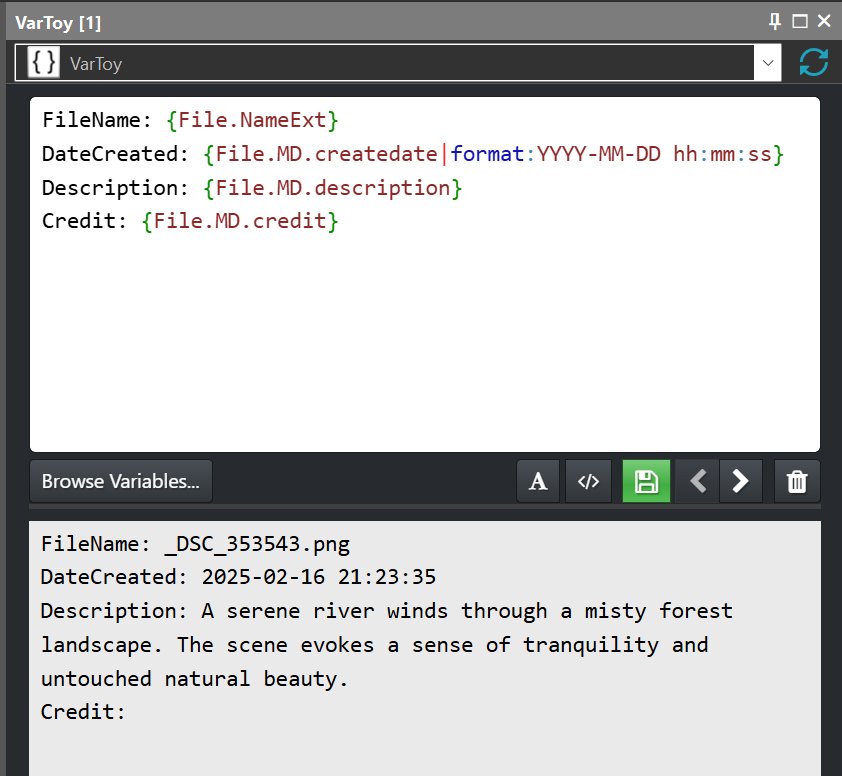
Task: Expand the VarToy preset dropdown arrow
Action: pyautogui.click(x=768, y=63)
